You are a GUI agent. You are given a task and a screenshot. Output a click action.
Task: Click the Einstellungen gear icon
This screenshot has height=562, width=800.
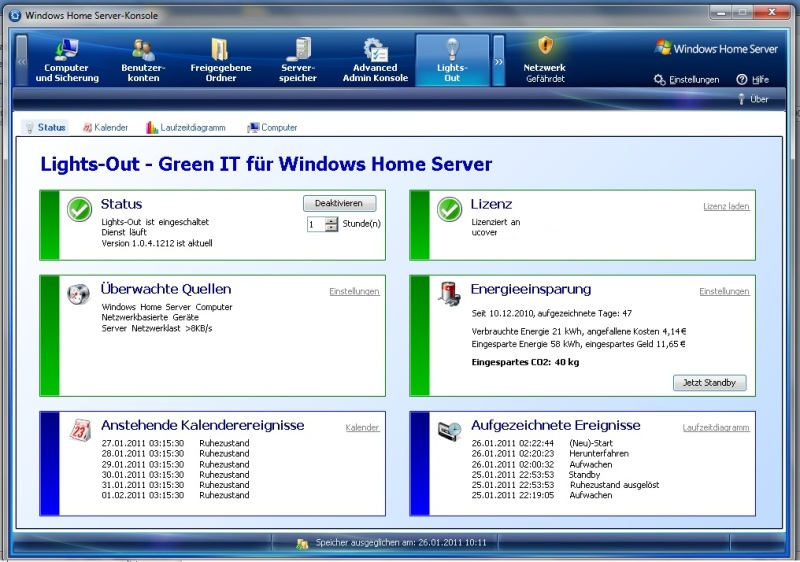(660, 80)
